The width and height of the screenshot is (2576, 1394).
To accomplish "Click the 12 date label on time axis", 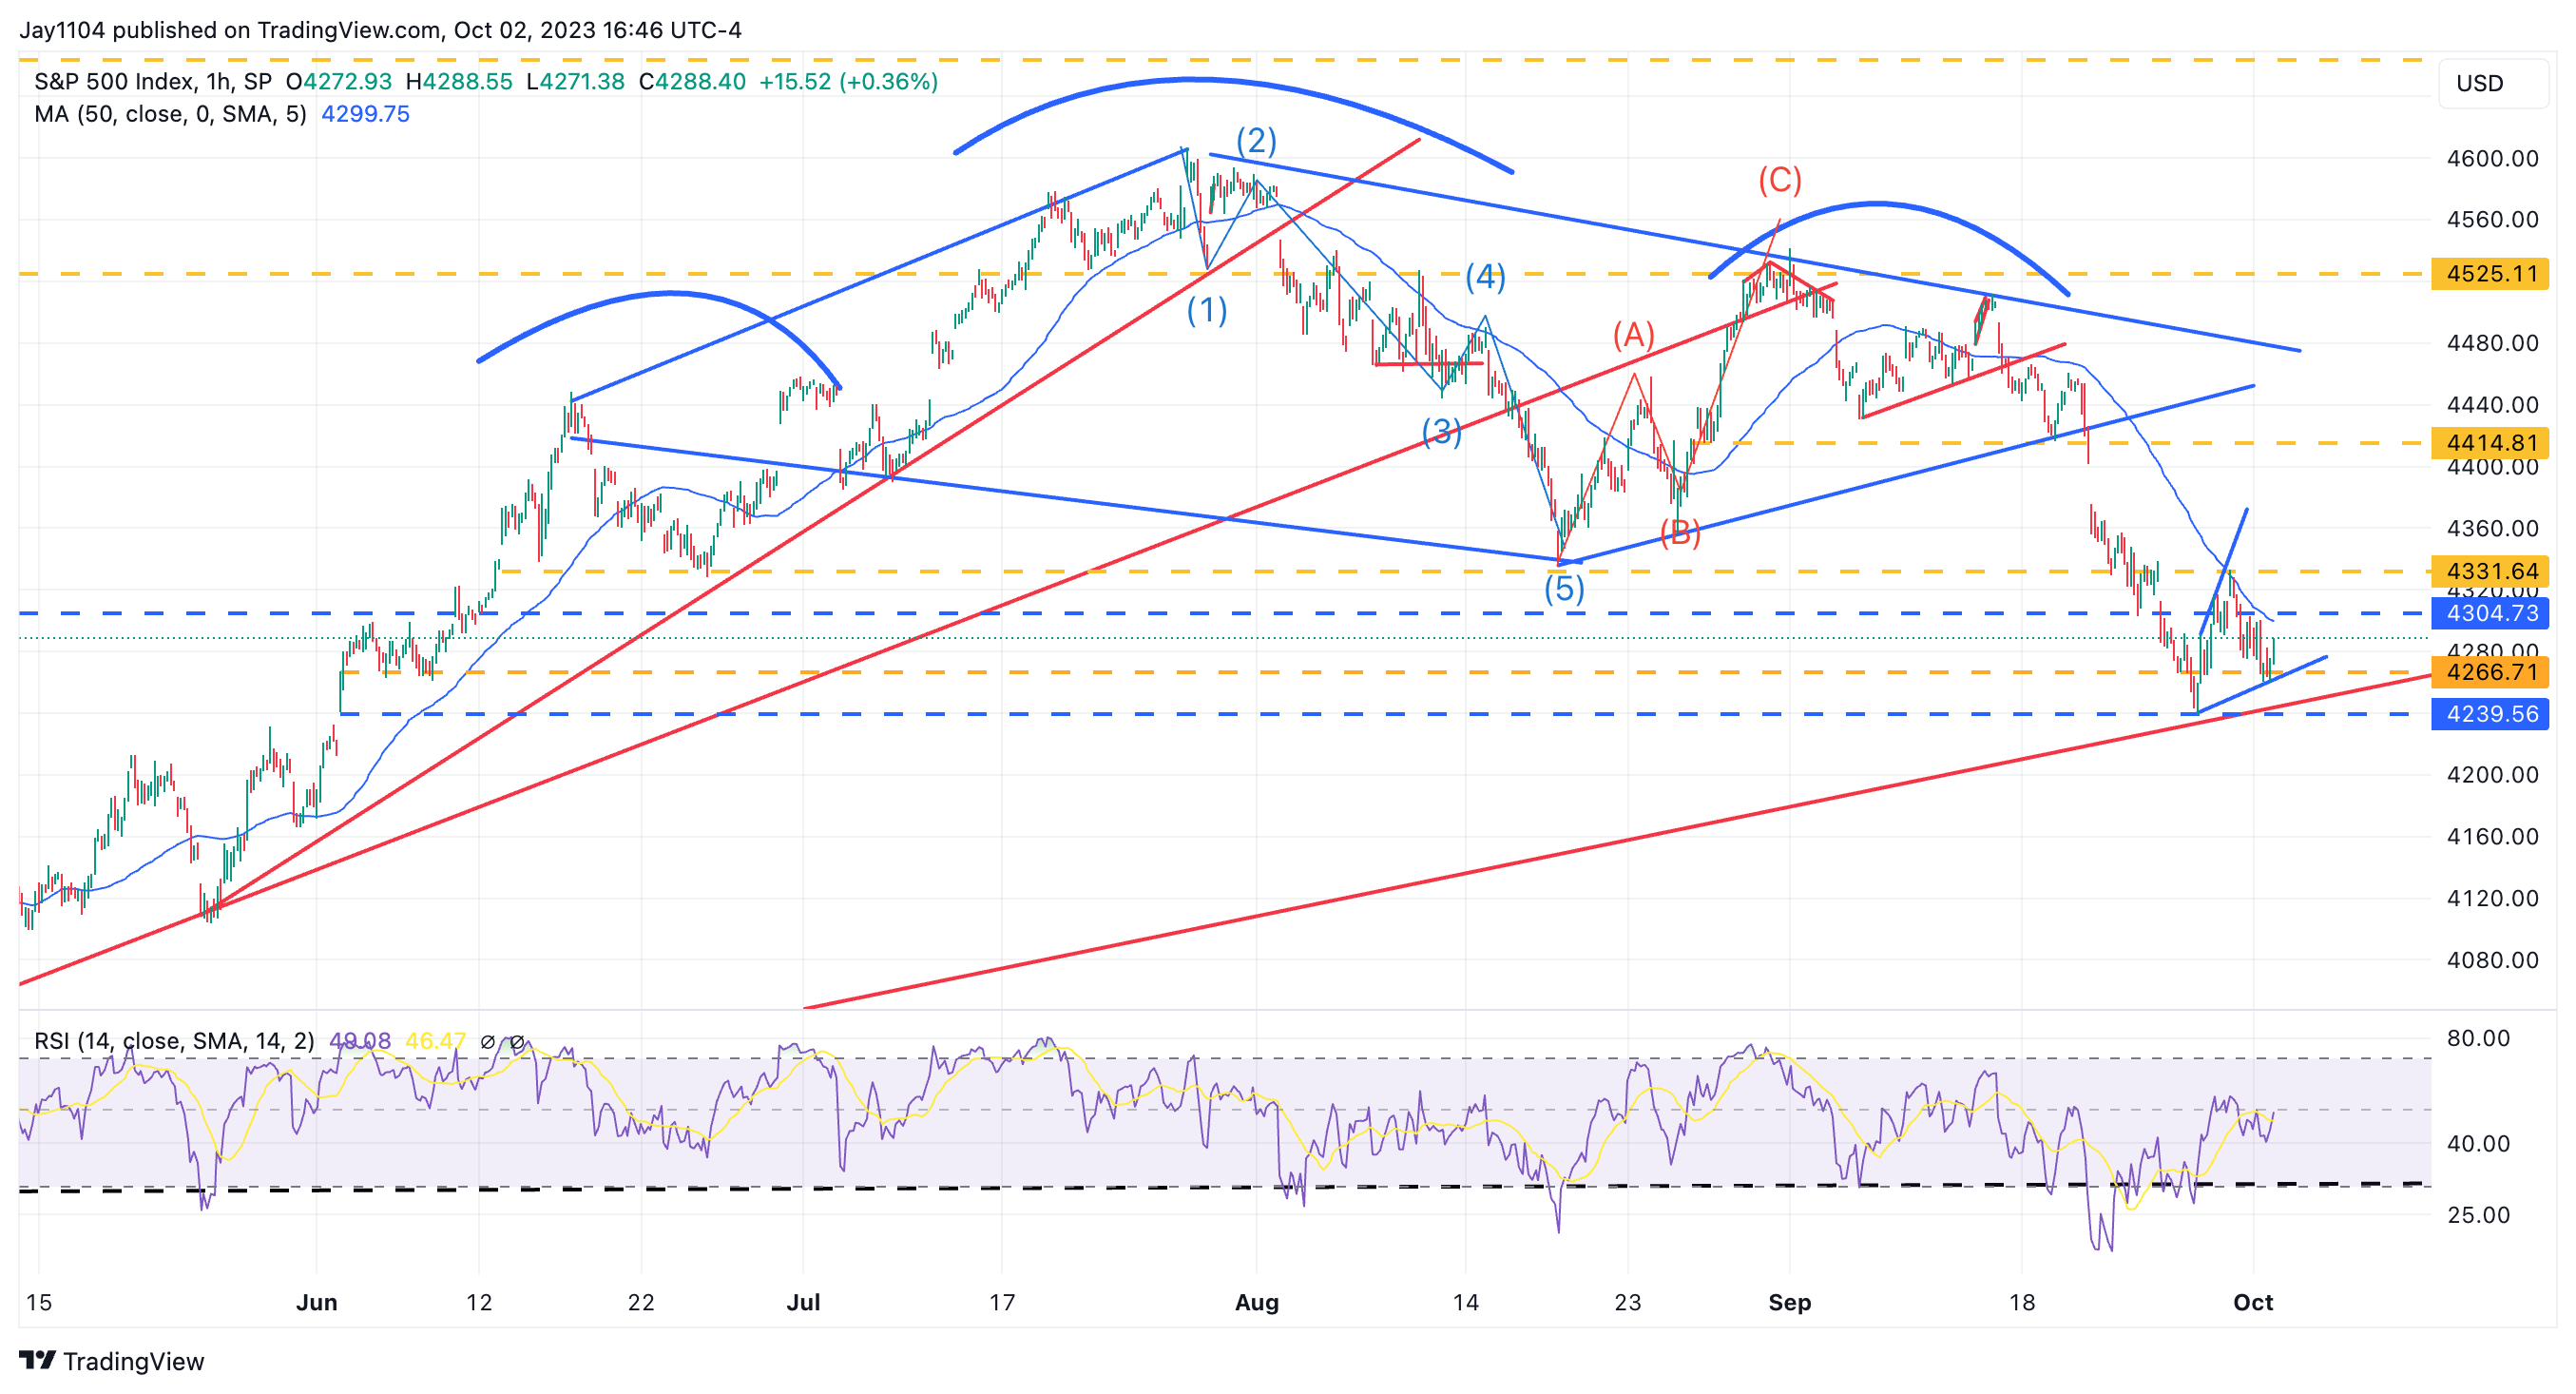I will [479, 1302].
